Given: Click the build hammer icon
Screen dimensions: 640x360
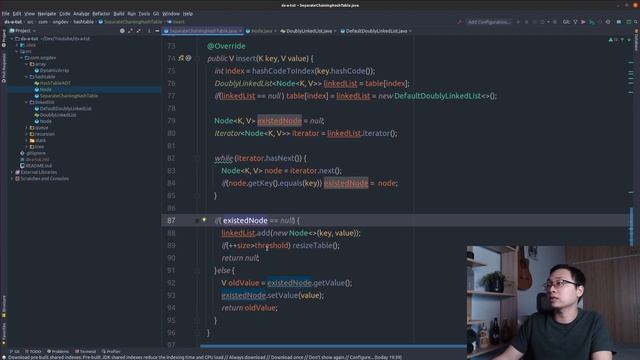Looking at the screenshot, I should click(460, 22).
